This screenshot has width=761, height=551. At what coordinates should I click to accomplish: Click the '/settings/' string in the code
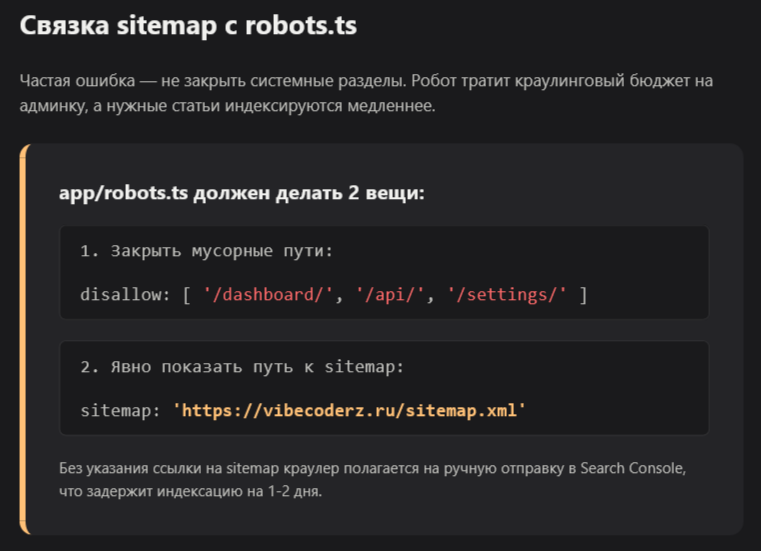click(x=507, y=295)
